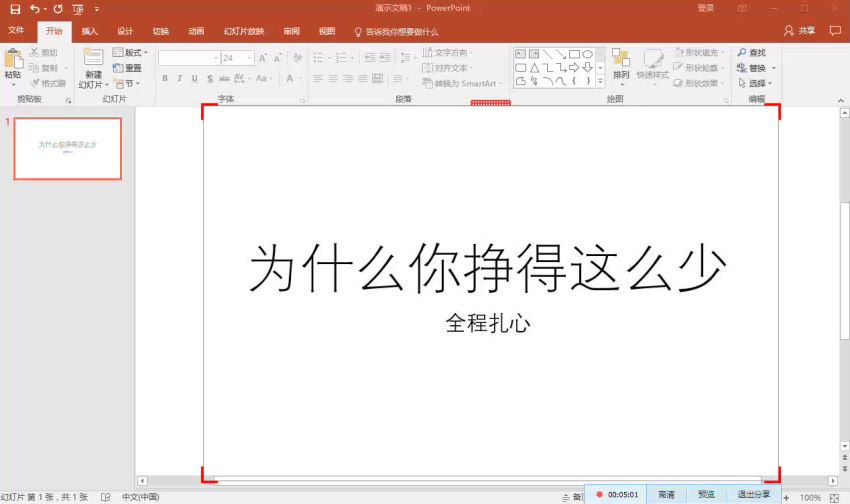Open the 文字方向 text direction dropdown
850x504 pixels.
point(448,53)
